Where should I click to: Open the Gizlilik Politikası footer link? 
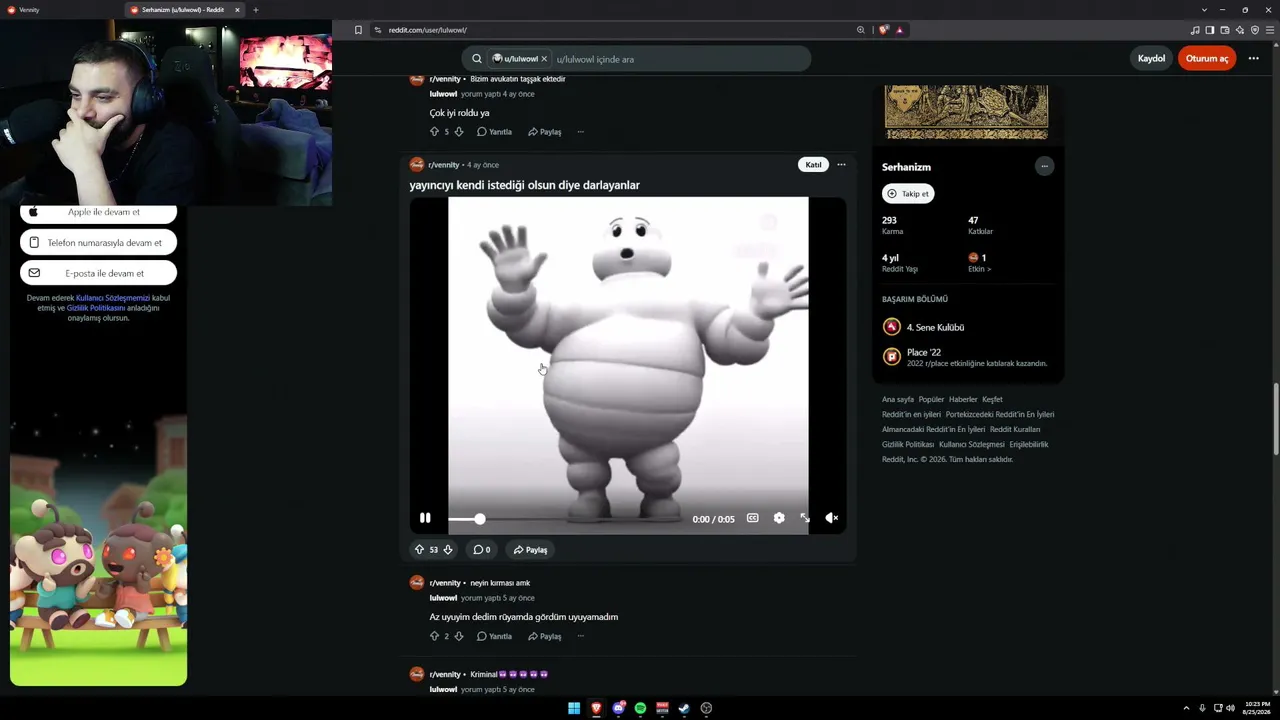click(908, 445)
